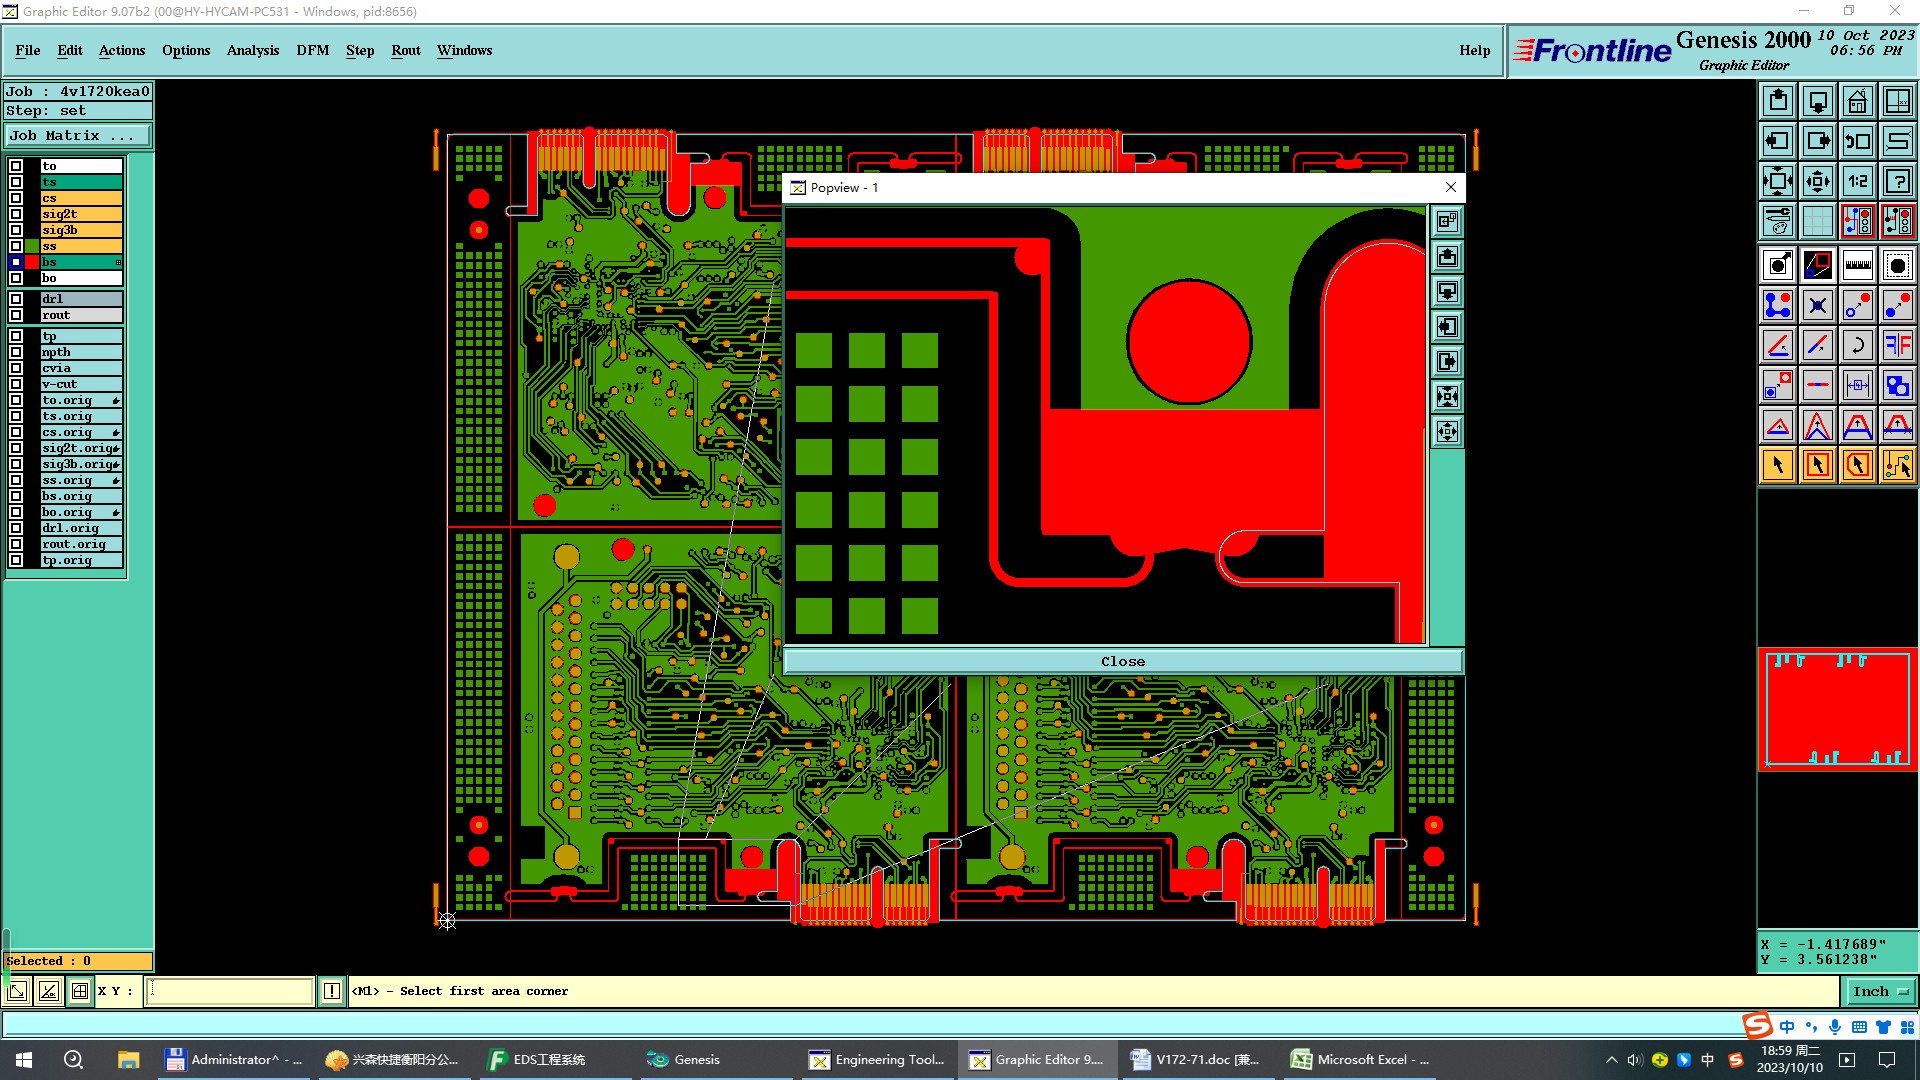Image resolution: width=1920 pixels, height=1080 pixels.
Task: Open the Job Matrix panel
Action: pos(78,136)
